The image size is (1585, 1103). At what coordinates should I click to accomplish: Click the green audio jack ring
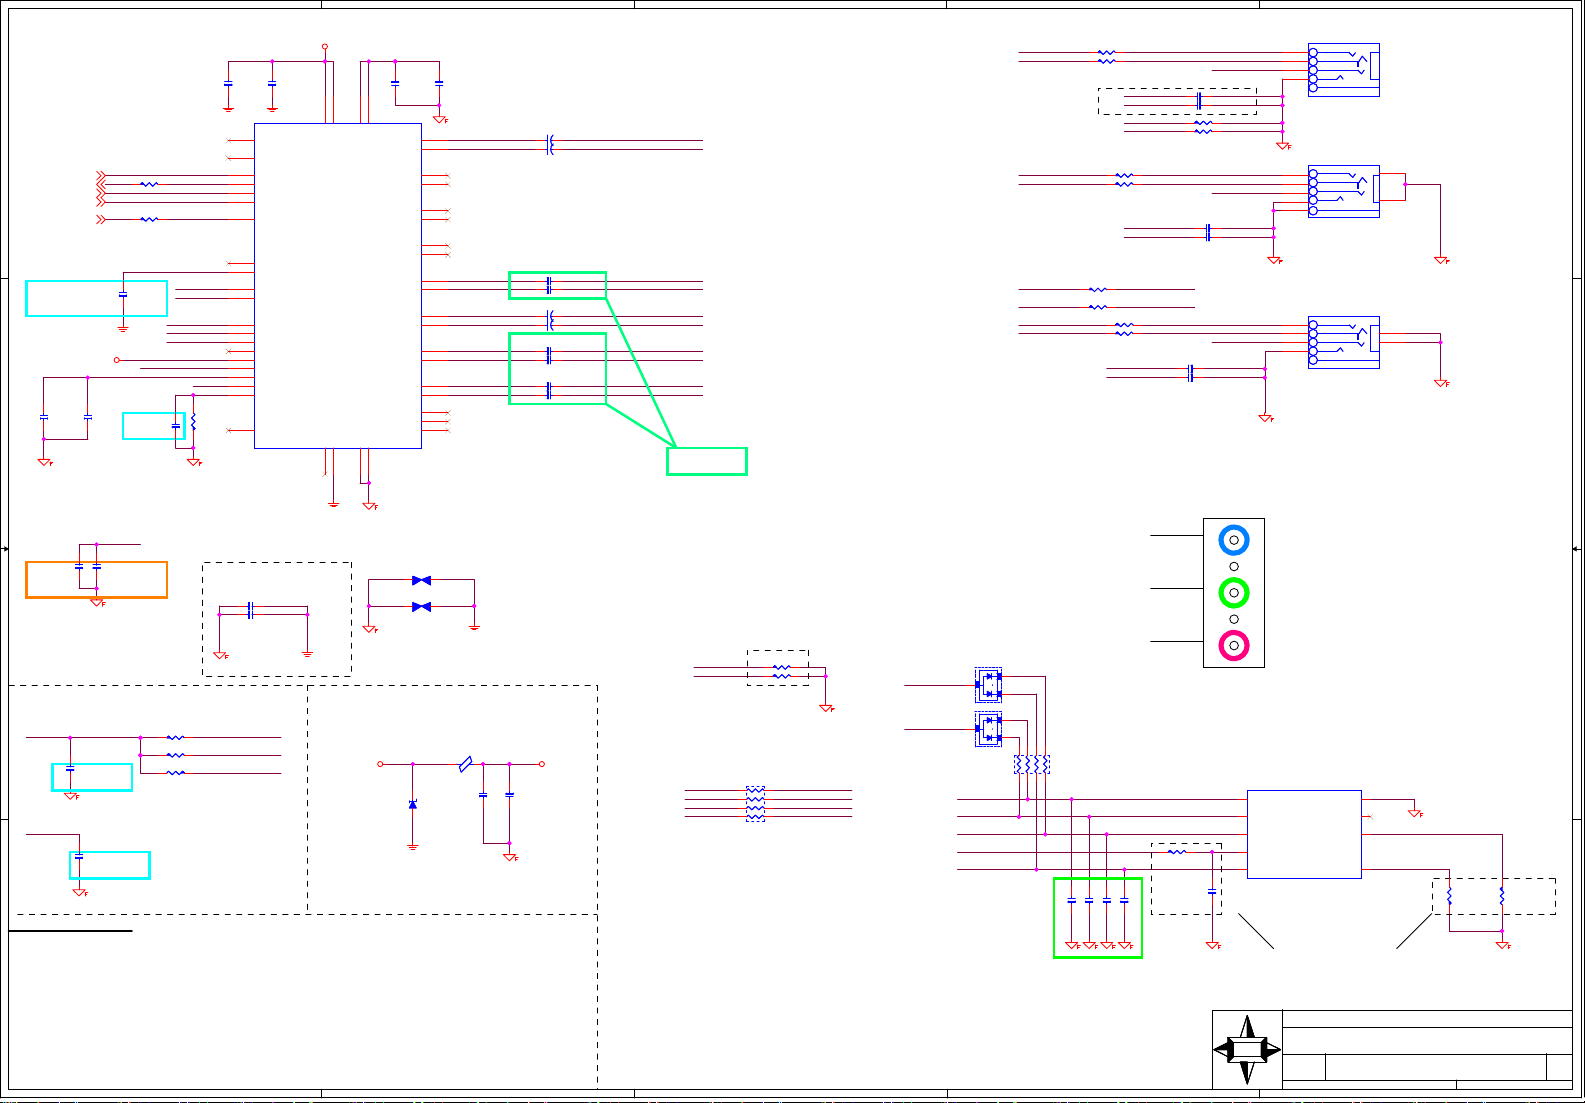pos(1234,593)
